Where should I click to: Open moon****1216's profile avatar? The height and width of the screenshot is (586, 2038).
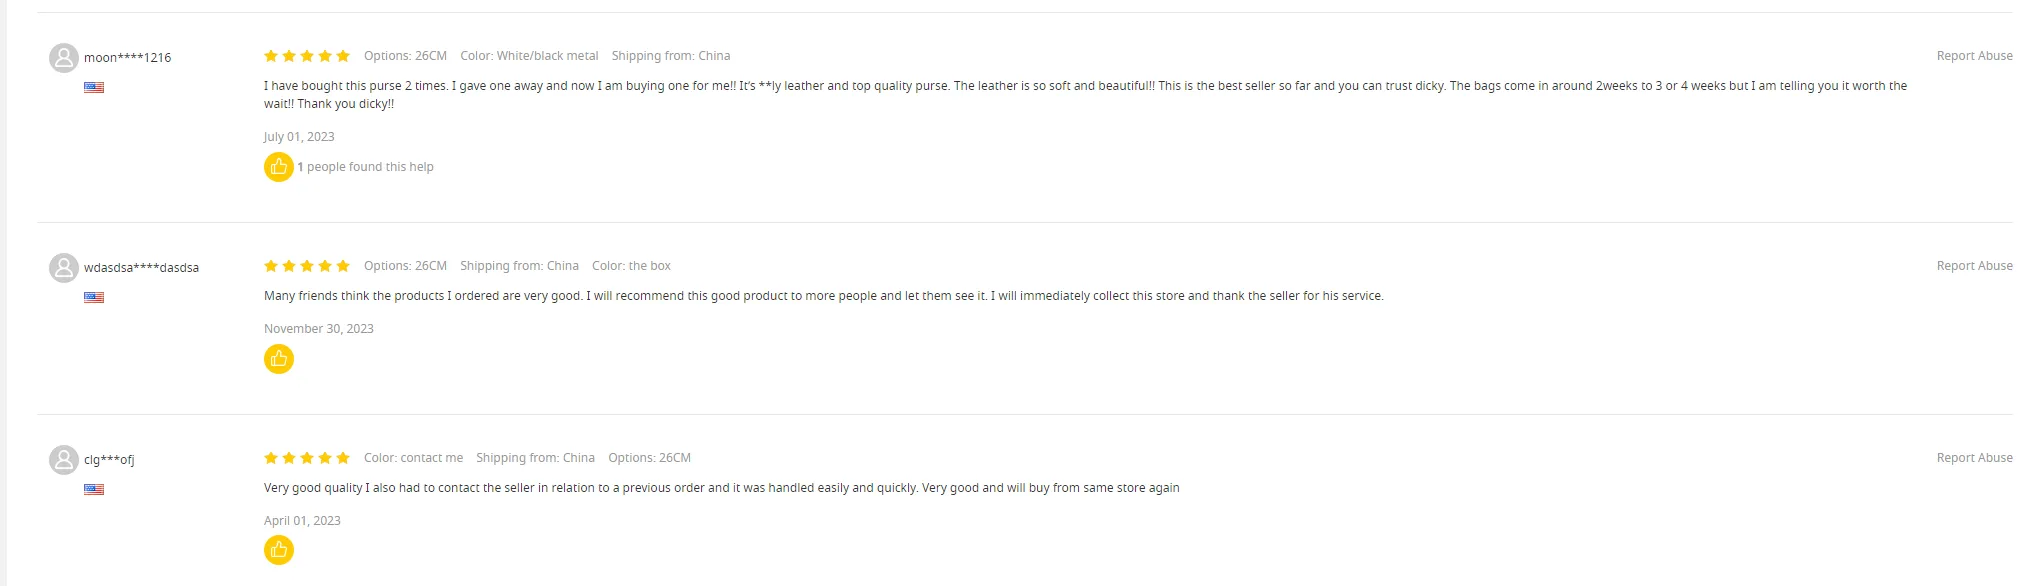click(x=64, y=58)
